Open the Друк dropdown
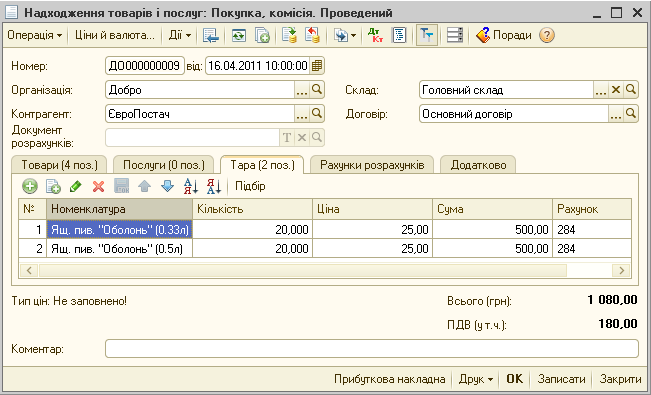Screen dimensions: 651x395 coord(476,379)
